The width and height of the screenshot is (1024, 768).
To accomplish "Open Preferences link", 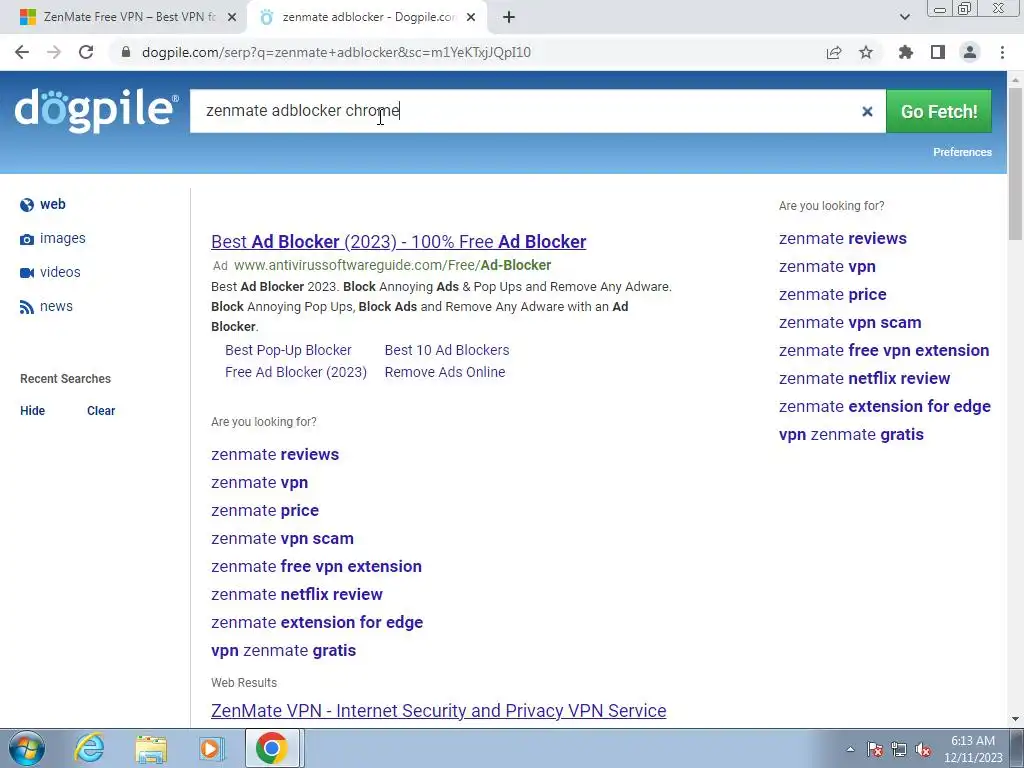I will (962, 152).
